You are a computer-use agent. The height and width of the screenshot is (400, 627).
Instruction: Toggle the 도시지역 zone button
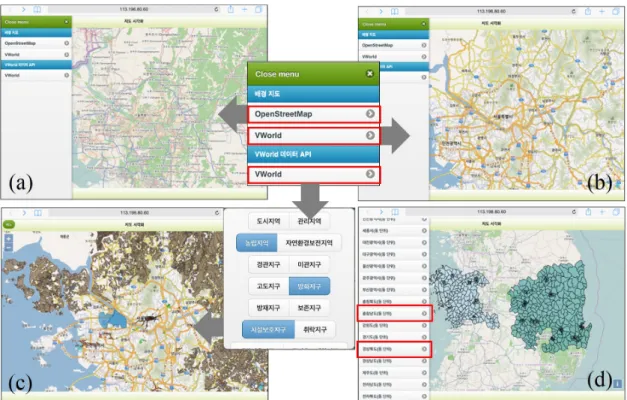point(268,221)
